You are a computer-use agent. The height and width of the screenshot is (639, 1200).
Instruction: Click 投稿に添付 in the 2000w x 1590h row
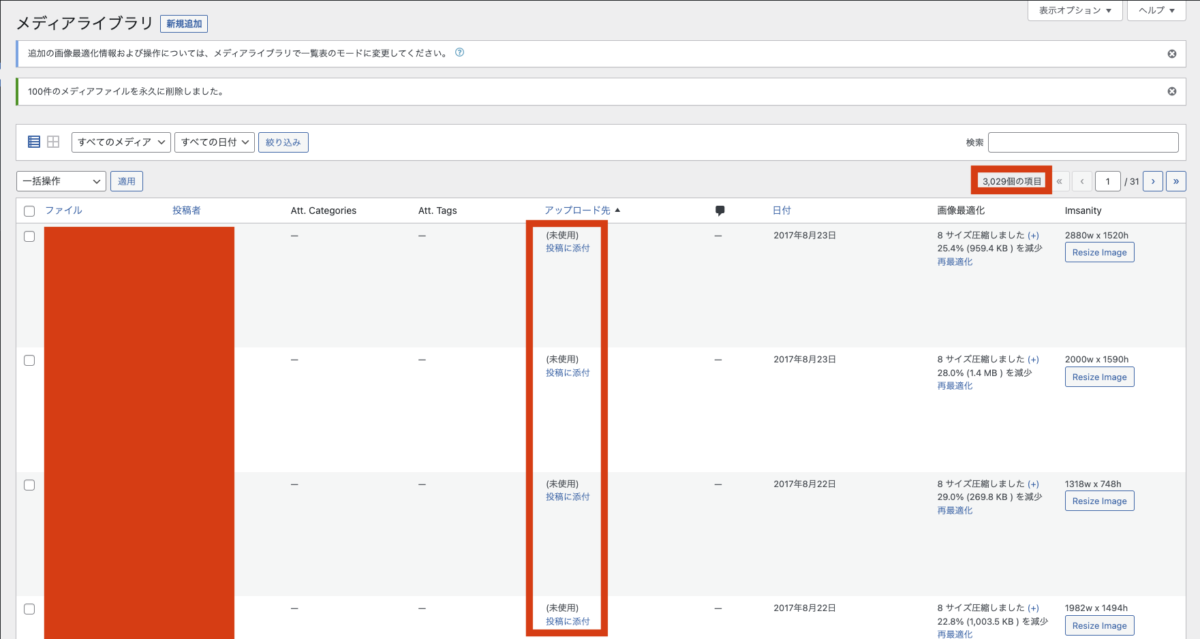pos(568,373)
